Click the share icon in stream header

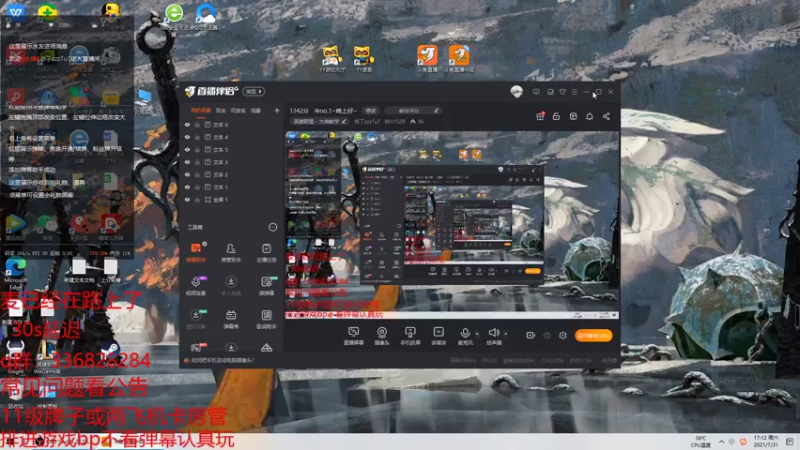pyautogui.click(x=606, y=116)
